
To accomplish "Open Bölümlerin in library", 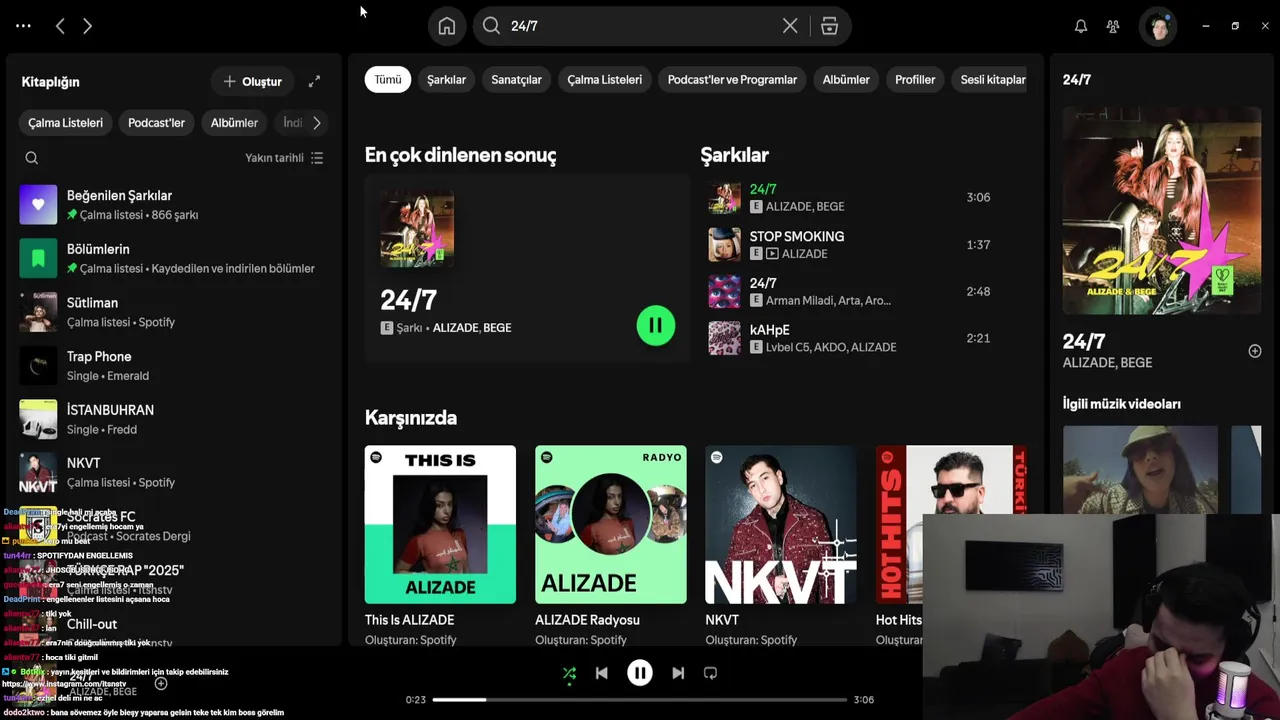I will pos(173,258).
